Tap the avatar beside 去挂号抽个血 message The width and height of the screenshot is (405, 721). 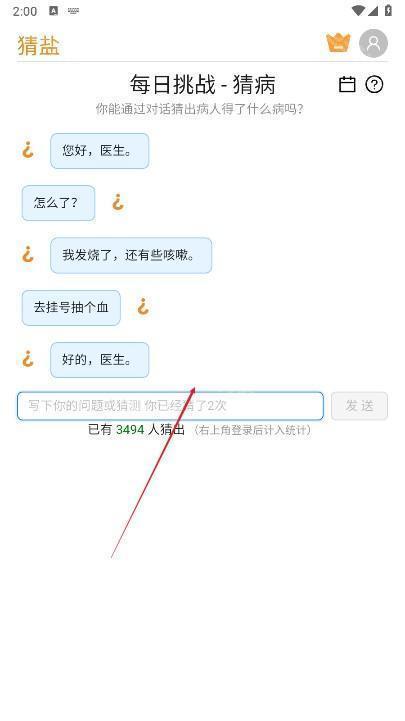coord(143,307)
